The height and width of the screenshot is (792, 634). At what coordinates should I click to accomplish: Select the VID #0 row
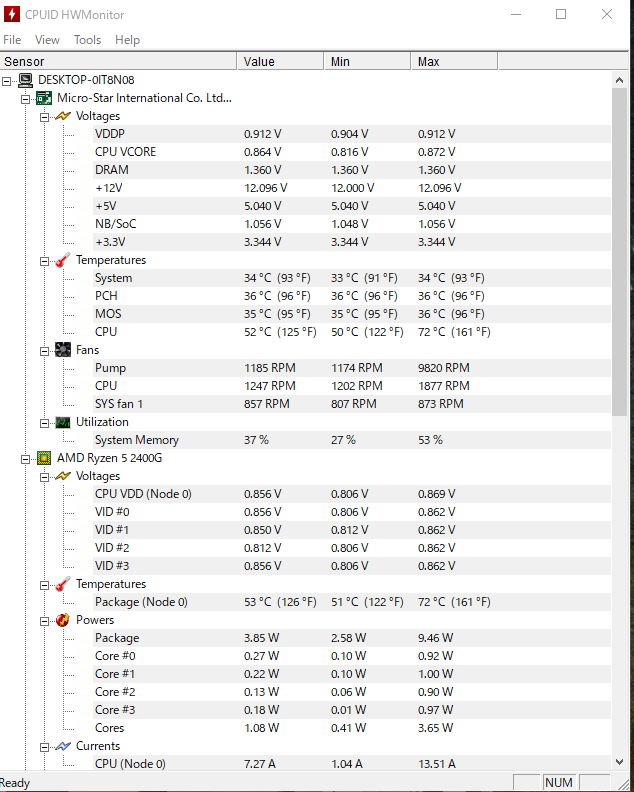352,512
